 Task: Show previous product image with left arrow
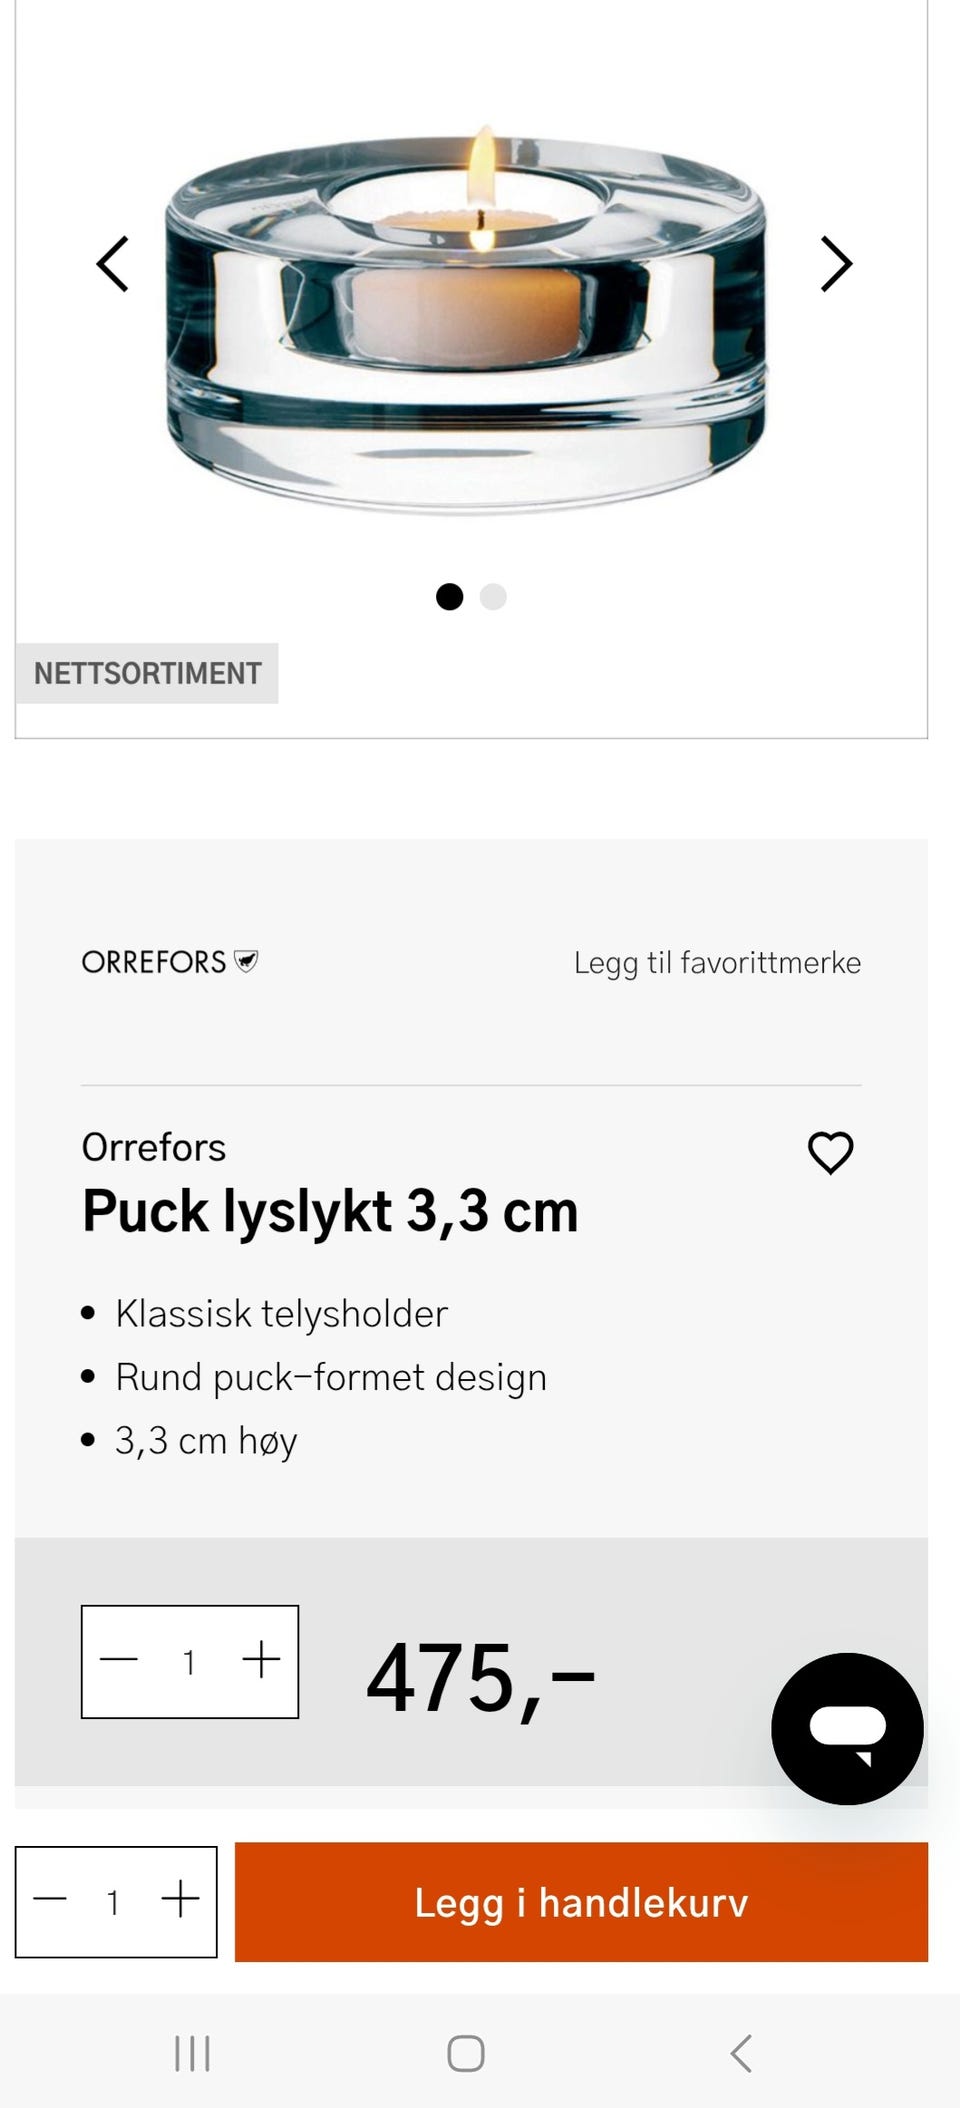pyautogui.click(x=112, y=264)
